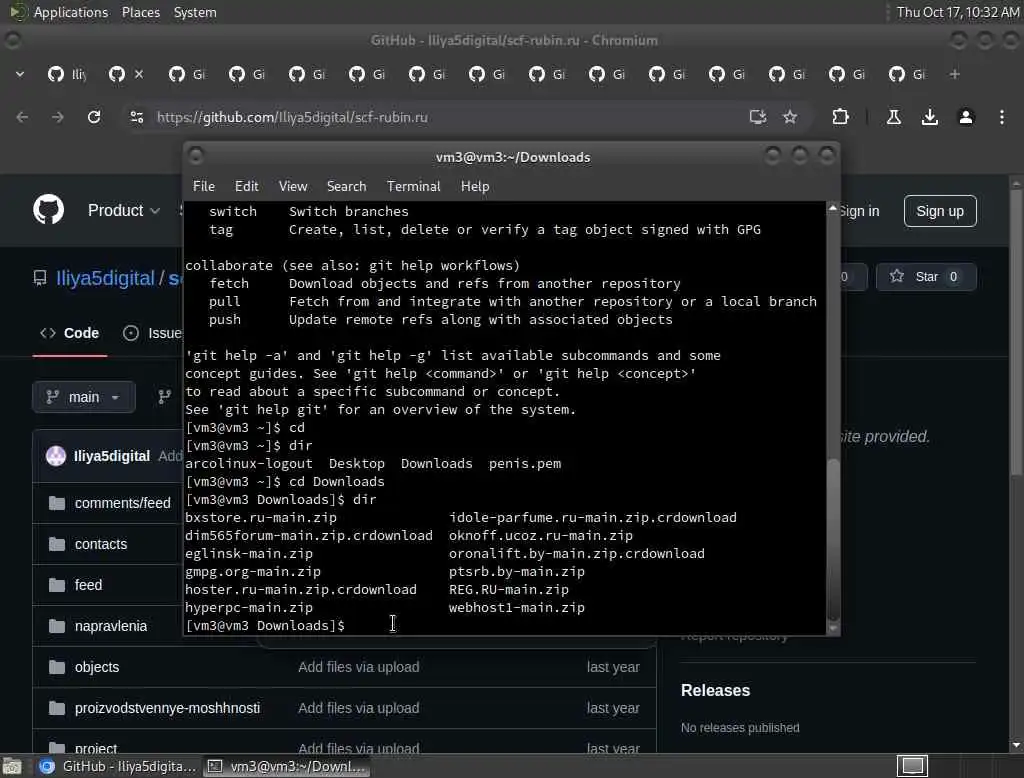The image size is (1024, 778).
Task: Open the napravlenia folder
Action: (x=110, y=626)
